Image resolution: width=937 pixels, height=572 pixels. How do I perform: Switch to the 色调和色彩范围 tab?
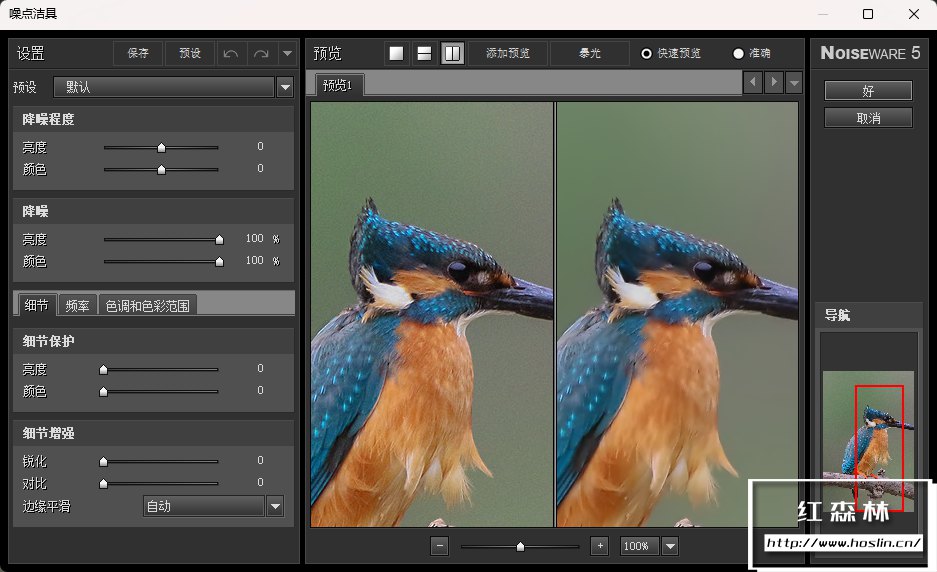click(148, 306)
